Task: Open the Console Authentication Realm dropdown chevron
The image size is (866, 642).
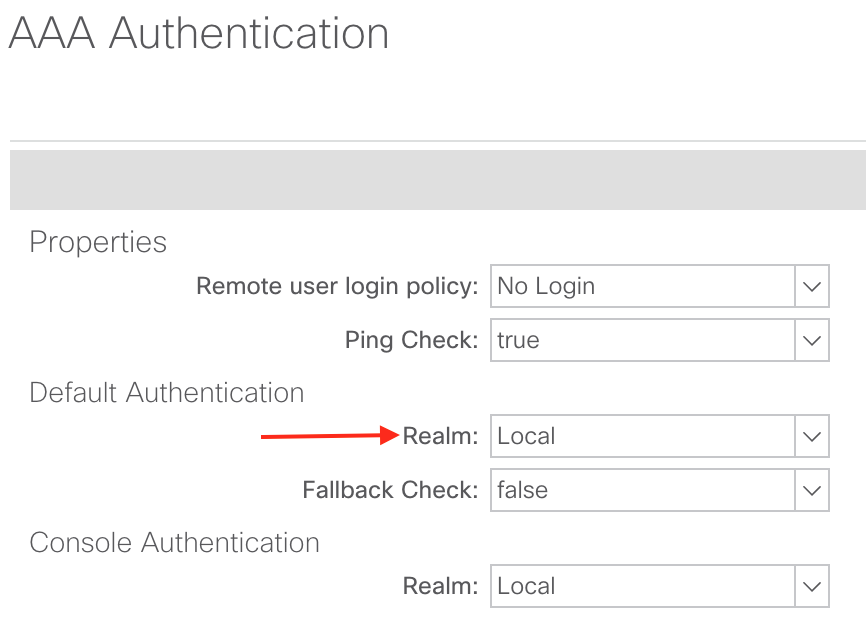Action: (x=812, y=587)
